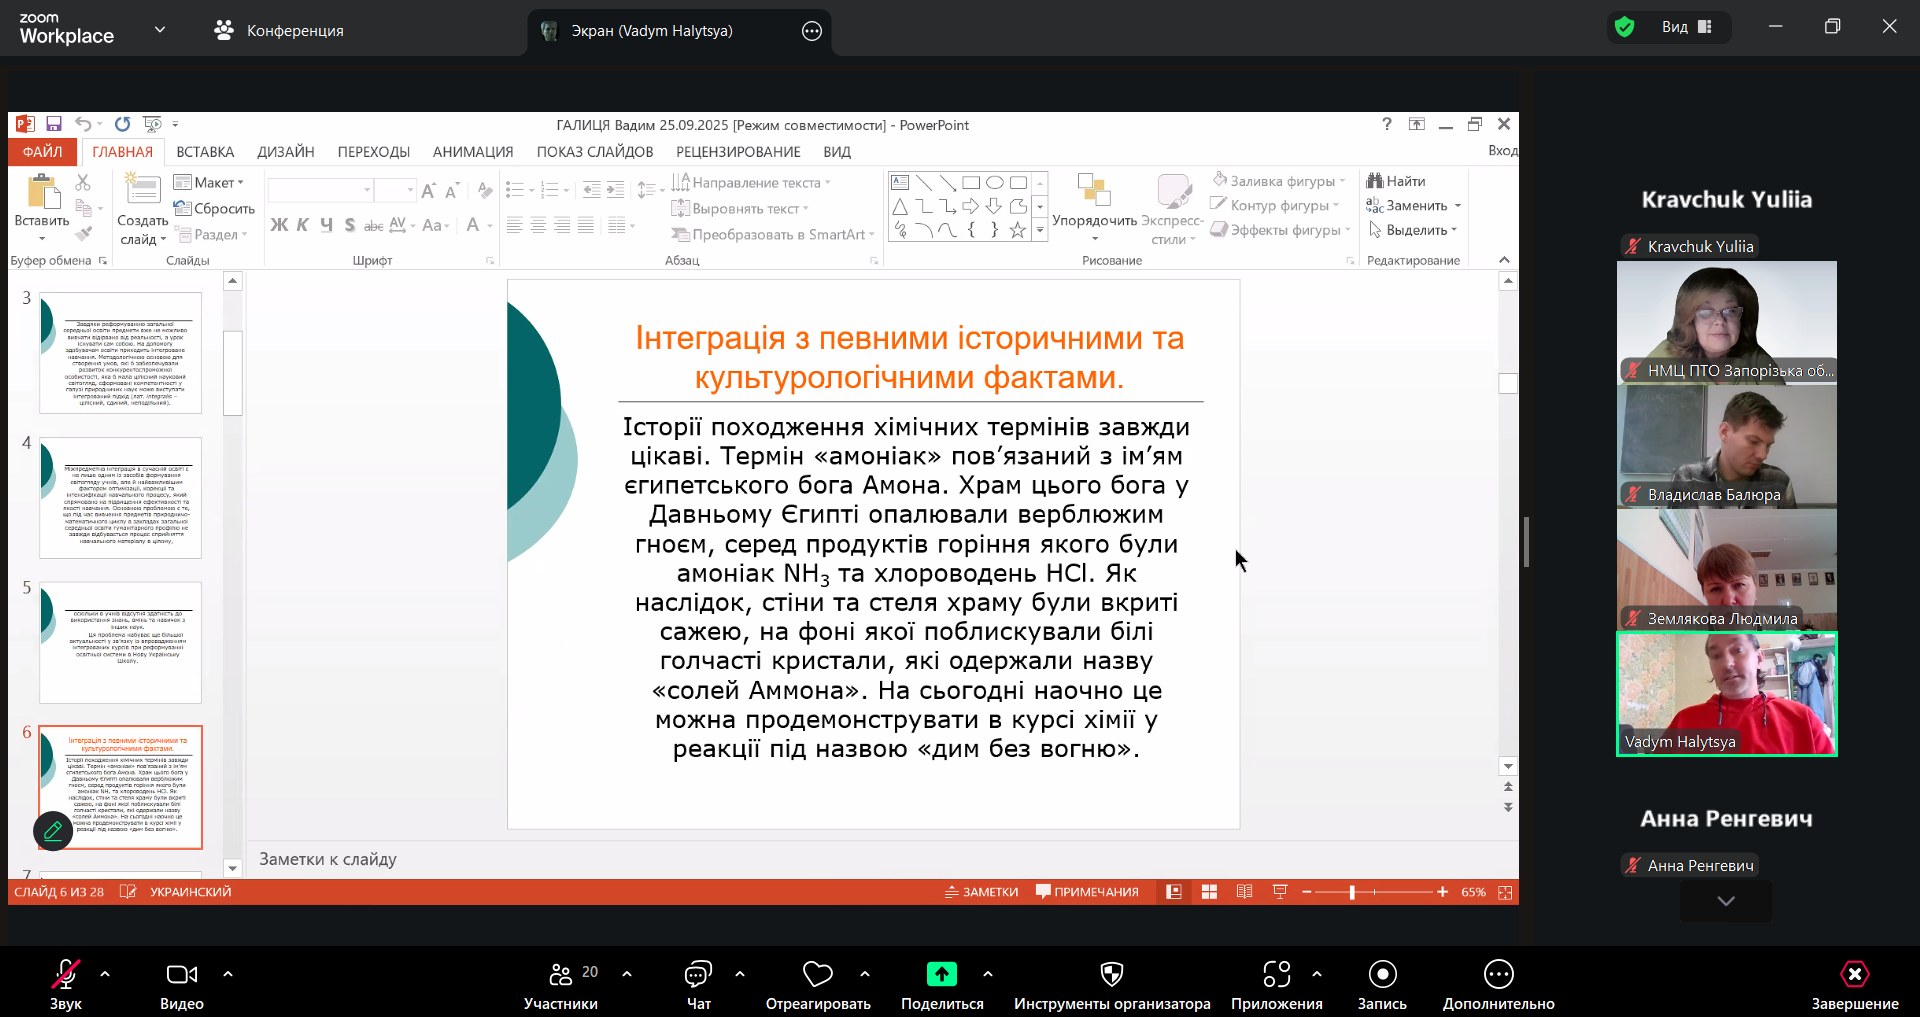Open the Zoom Chat panel
The width and height of the screenshot is (1920, 1017).
[698, 985]
